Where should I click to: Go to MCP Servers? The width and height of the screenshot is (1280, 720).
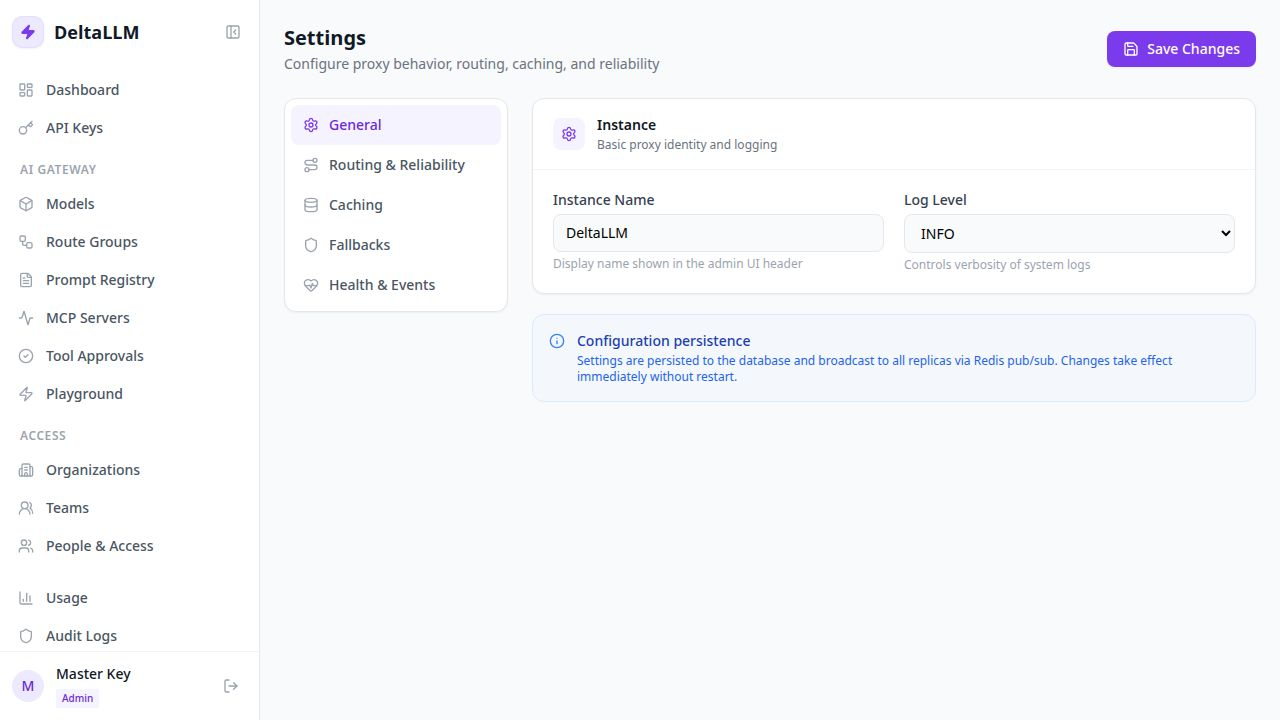(129, 318)
